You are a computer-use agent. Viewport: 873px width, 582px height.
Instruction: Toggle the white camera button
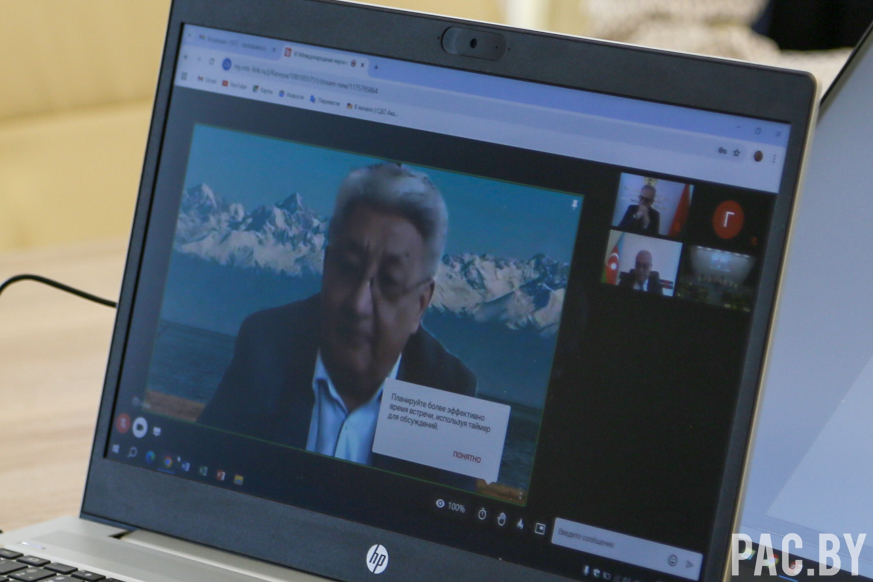point(140,427)
